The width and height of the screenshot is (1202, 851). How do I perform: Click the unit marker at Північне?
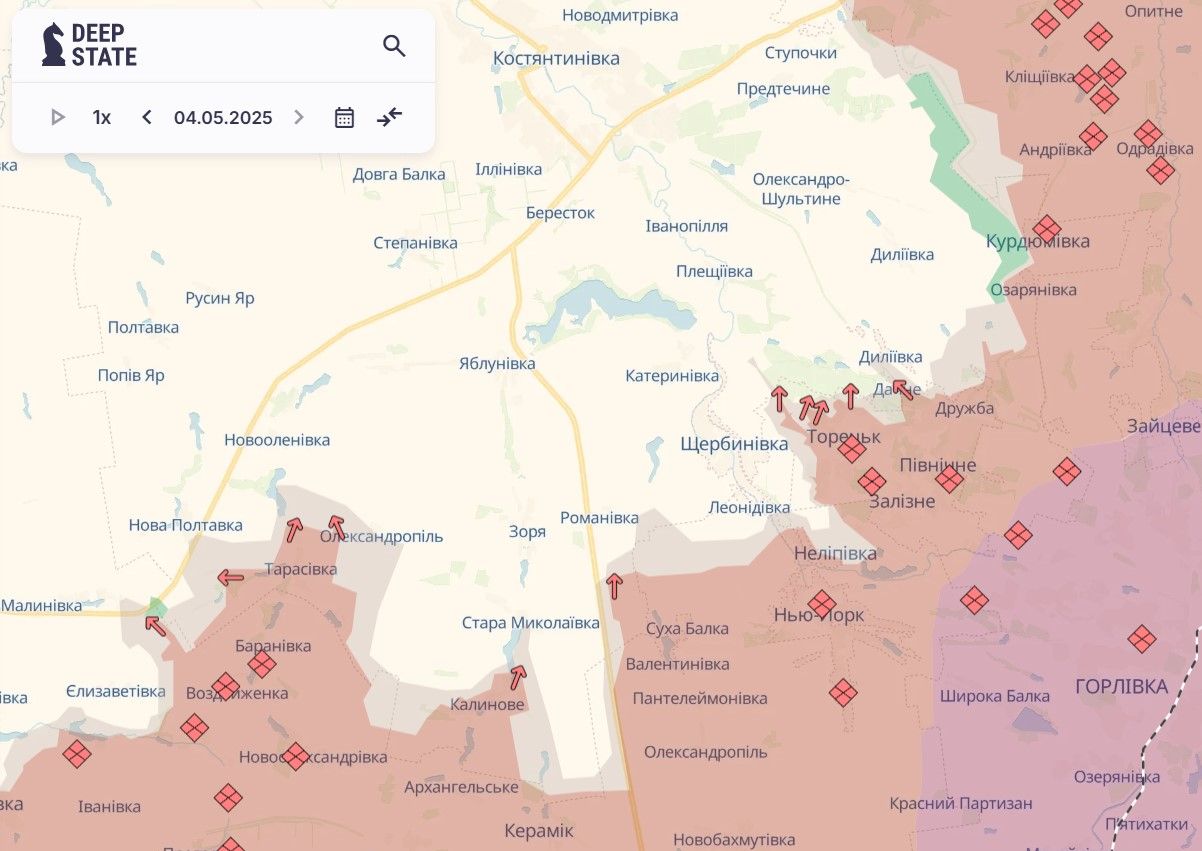[949, 479]
